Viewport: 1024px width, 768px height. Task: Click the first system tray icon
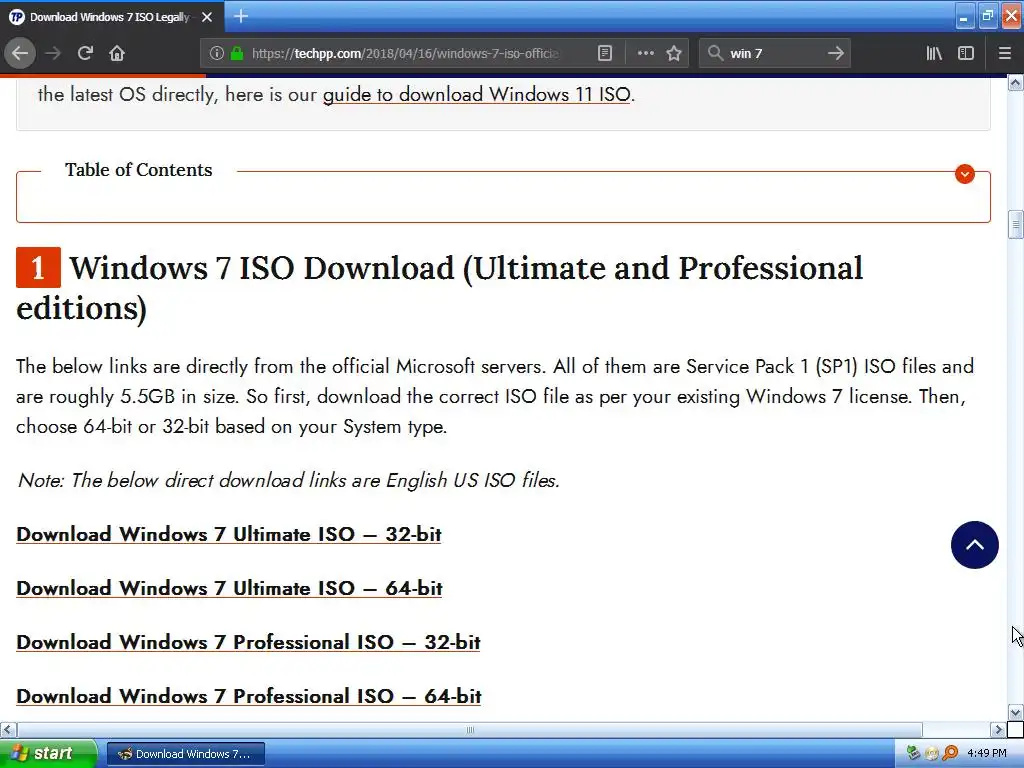coord(914,754)
